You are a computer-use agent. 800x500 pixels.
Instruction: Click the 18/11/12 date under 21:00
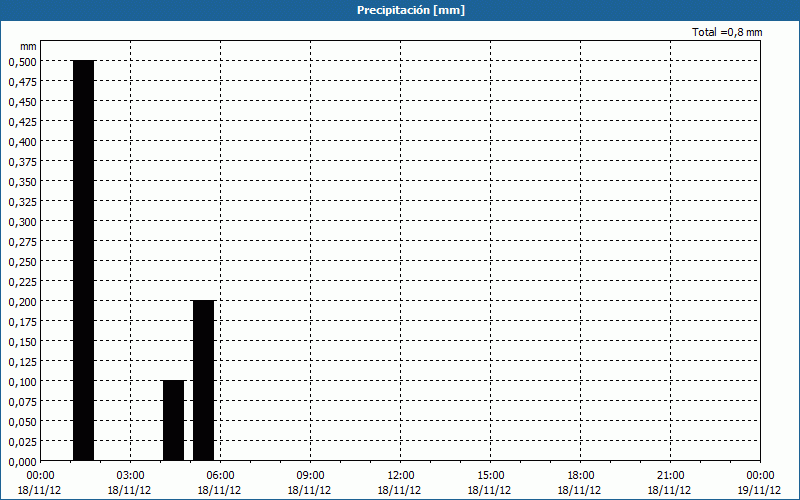point(669,491)
